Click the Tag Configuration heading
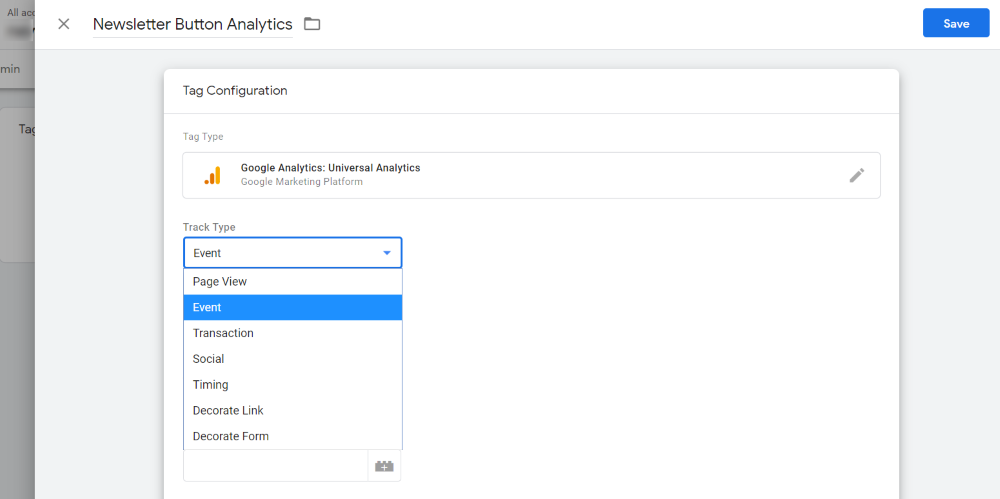Image resolution: width=1000 pixels, height=499 pixels. pyautogui.click(x=235, y=91)
